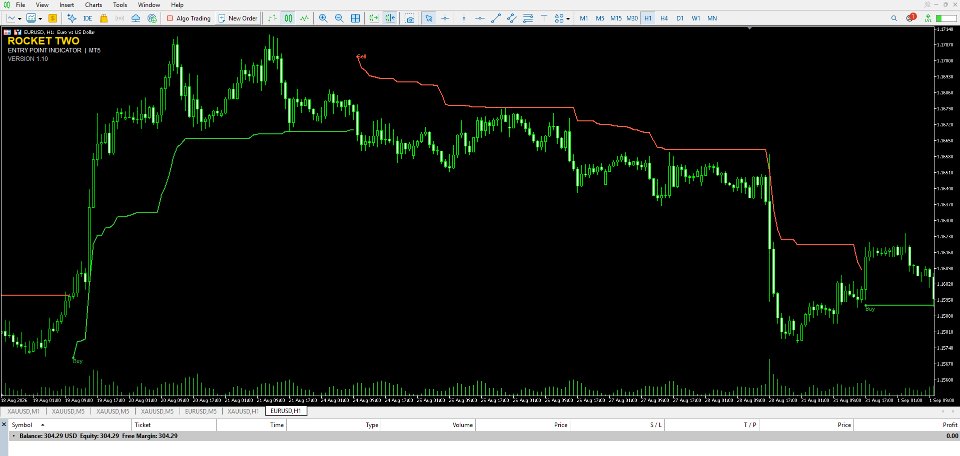Viewport: 960px width, 456px height.
Task: Sort trades by Symbol column
Action: [x=70, y=424]
